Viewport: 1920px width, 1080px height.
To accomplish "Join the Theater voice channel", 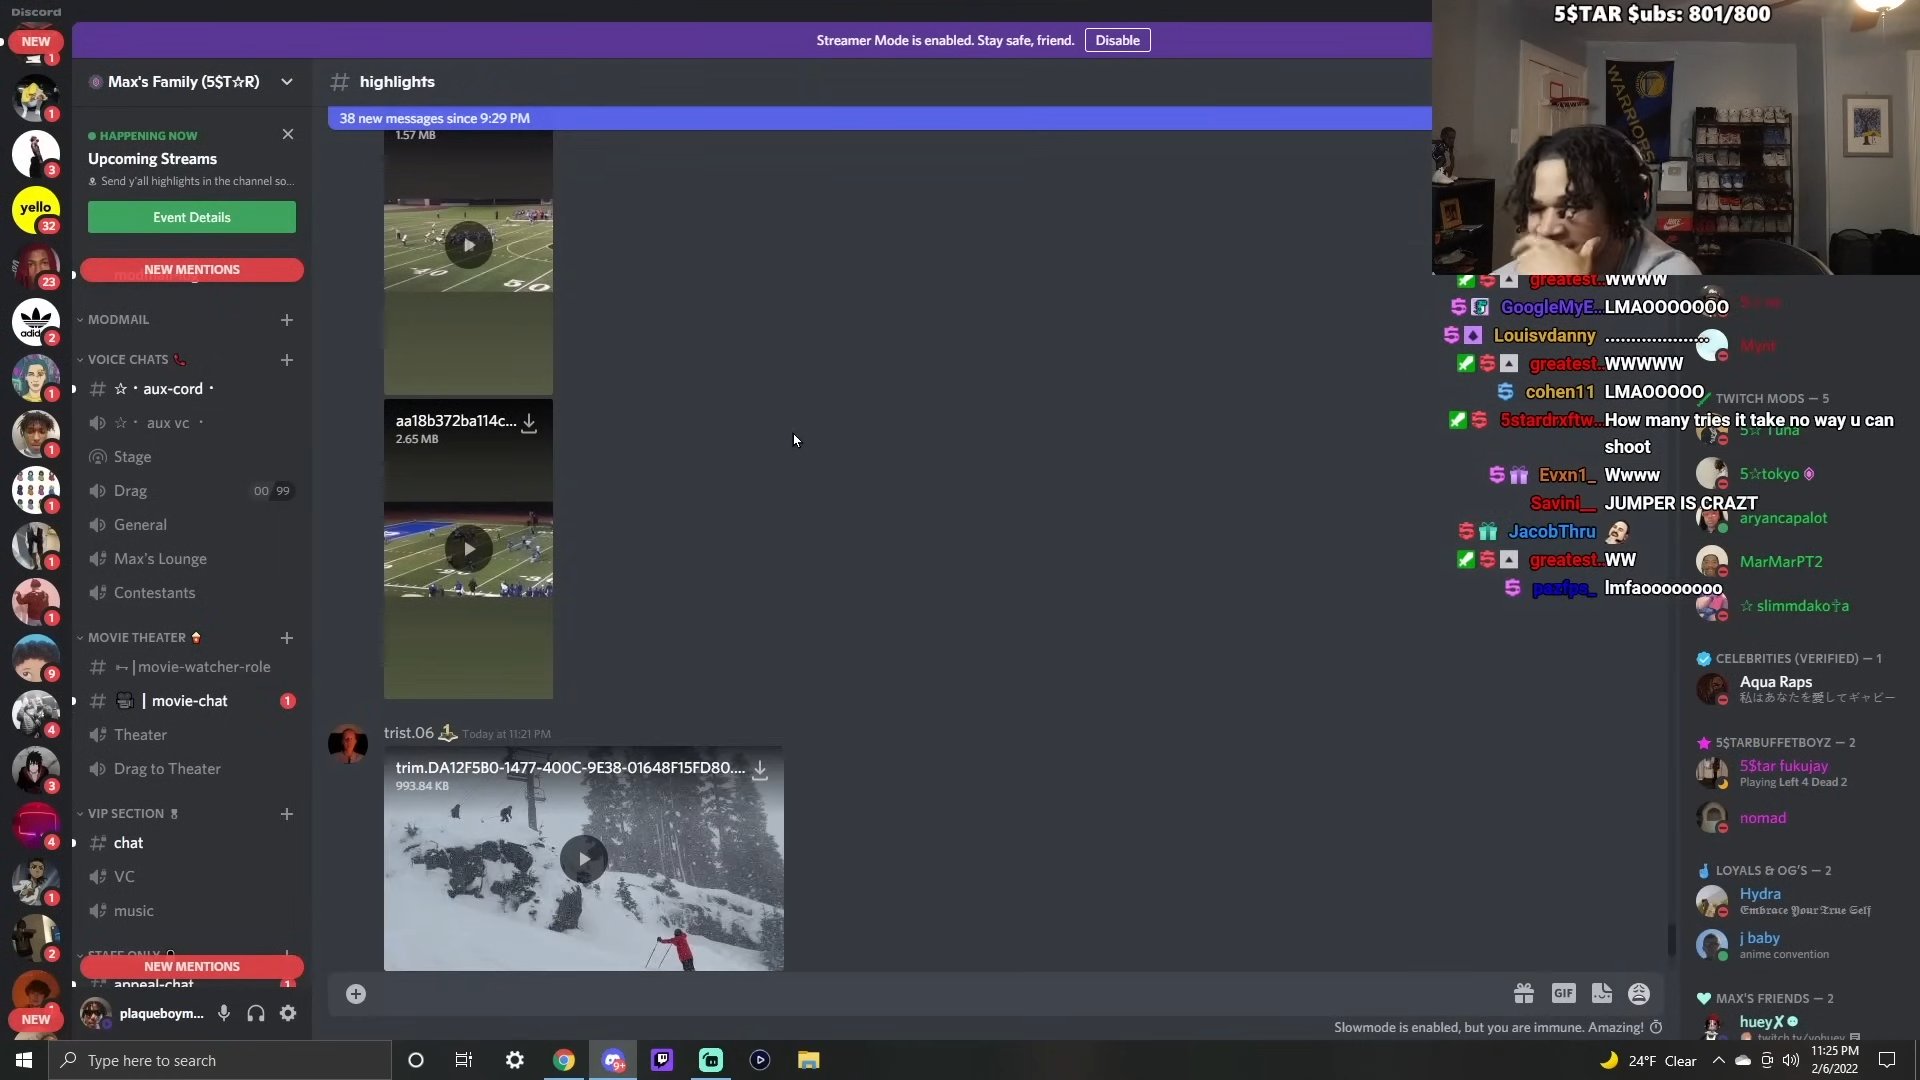I will tap(192, 735).
